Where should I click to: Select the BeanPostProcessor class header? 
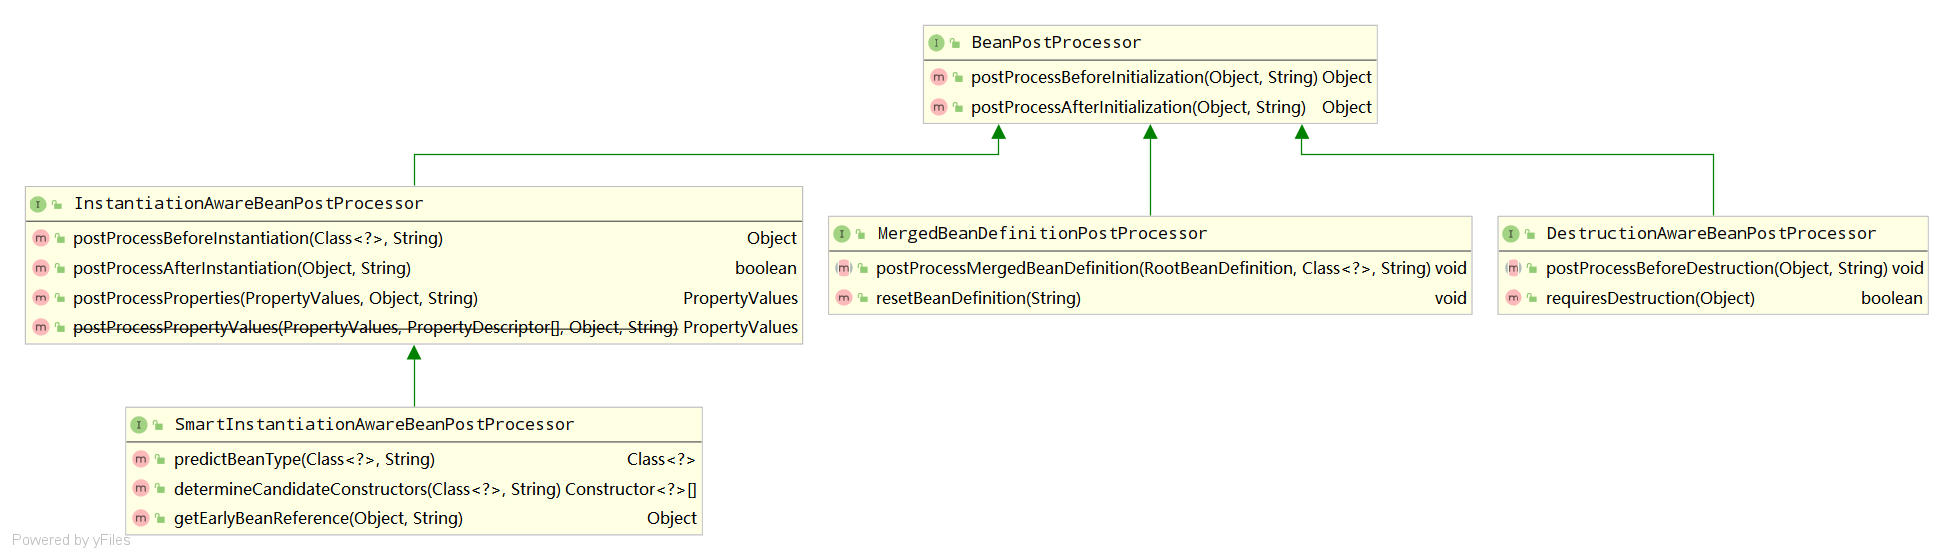pyautogui.click(x=1056, y=43)
